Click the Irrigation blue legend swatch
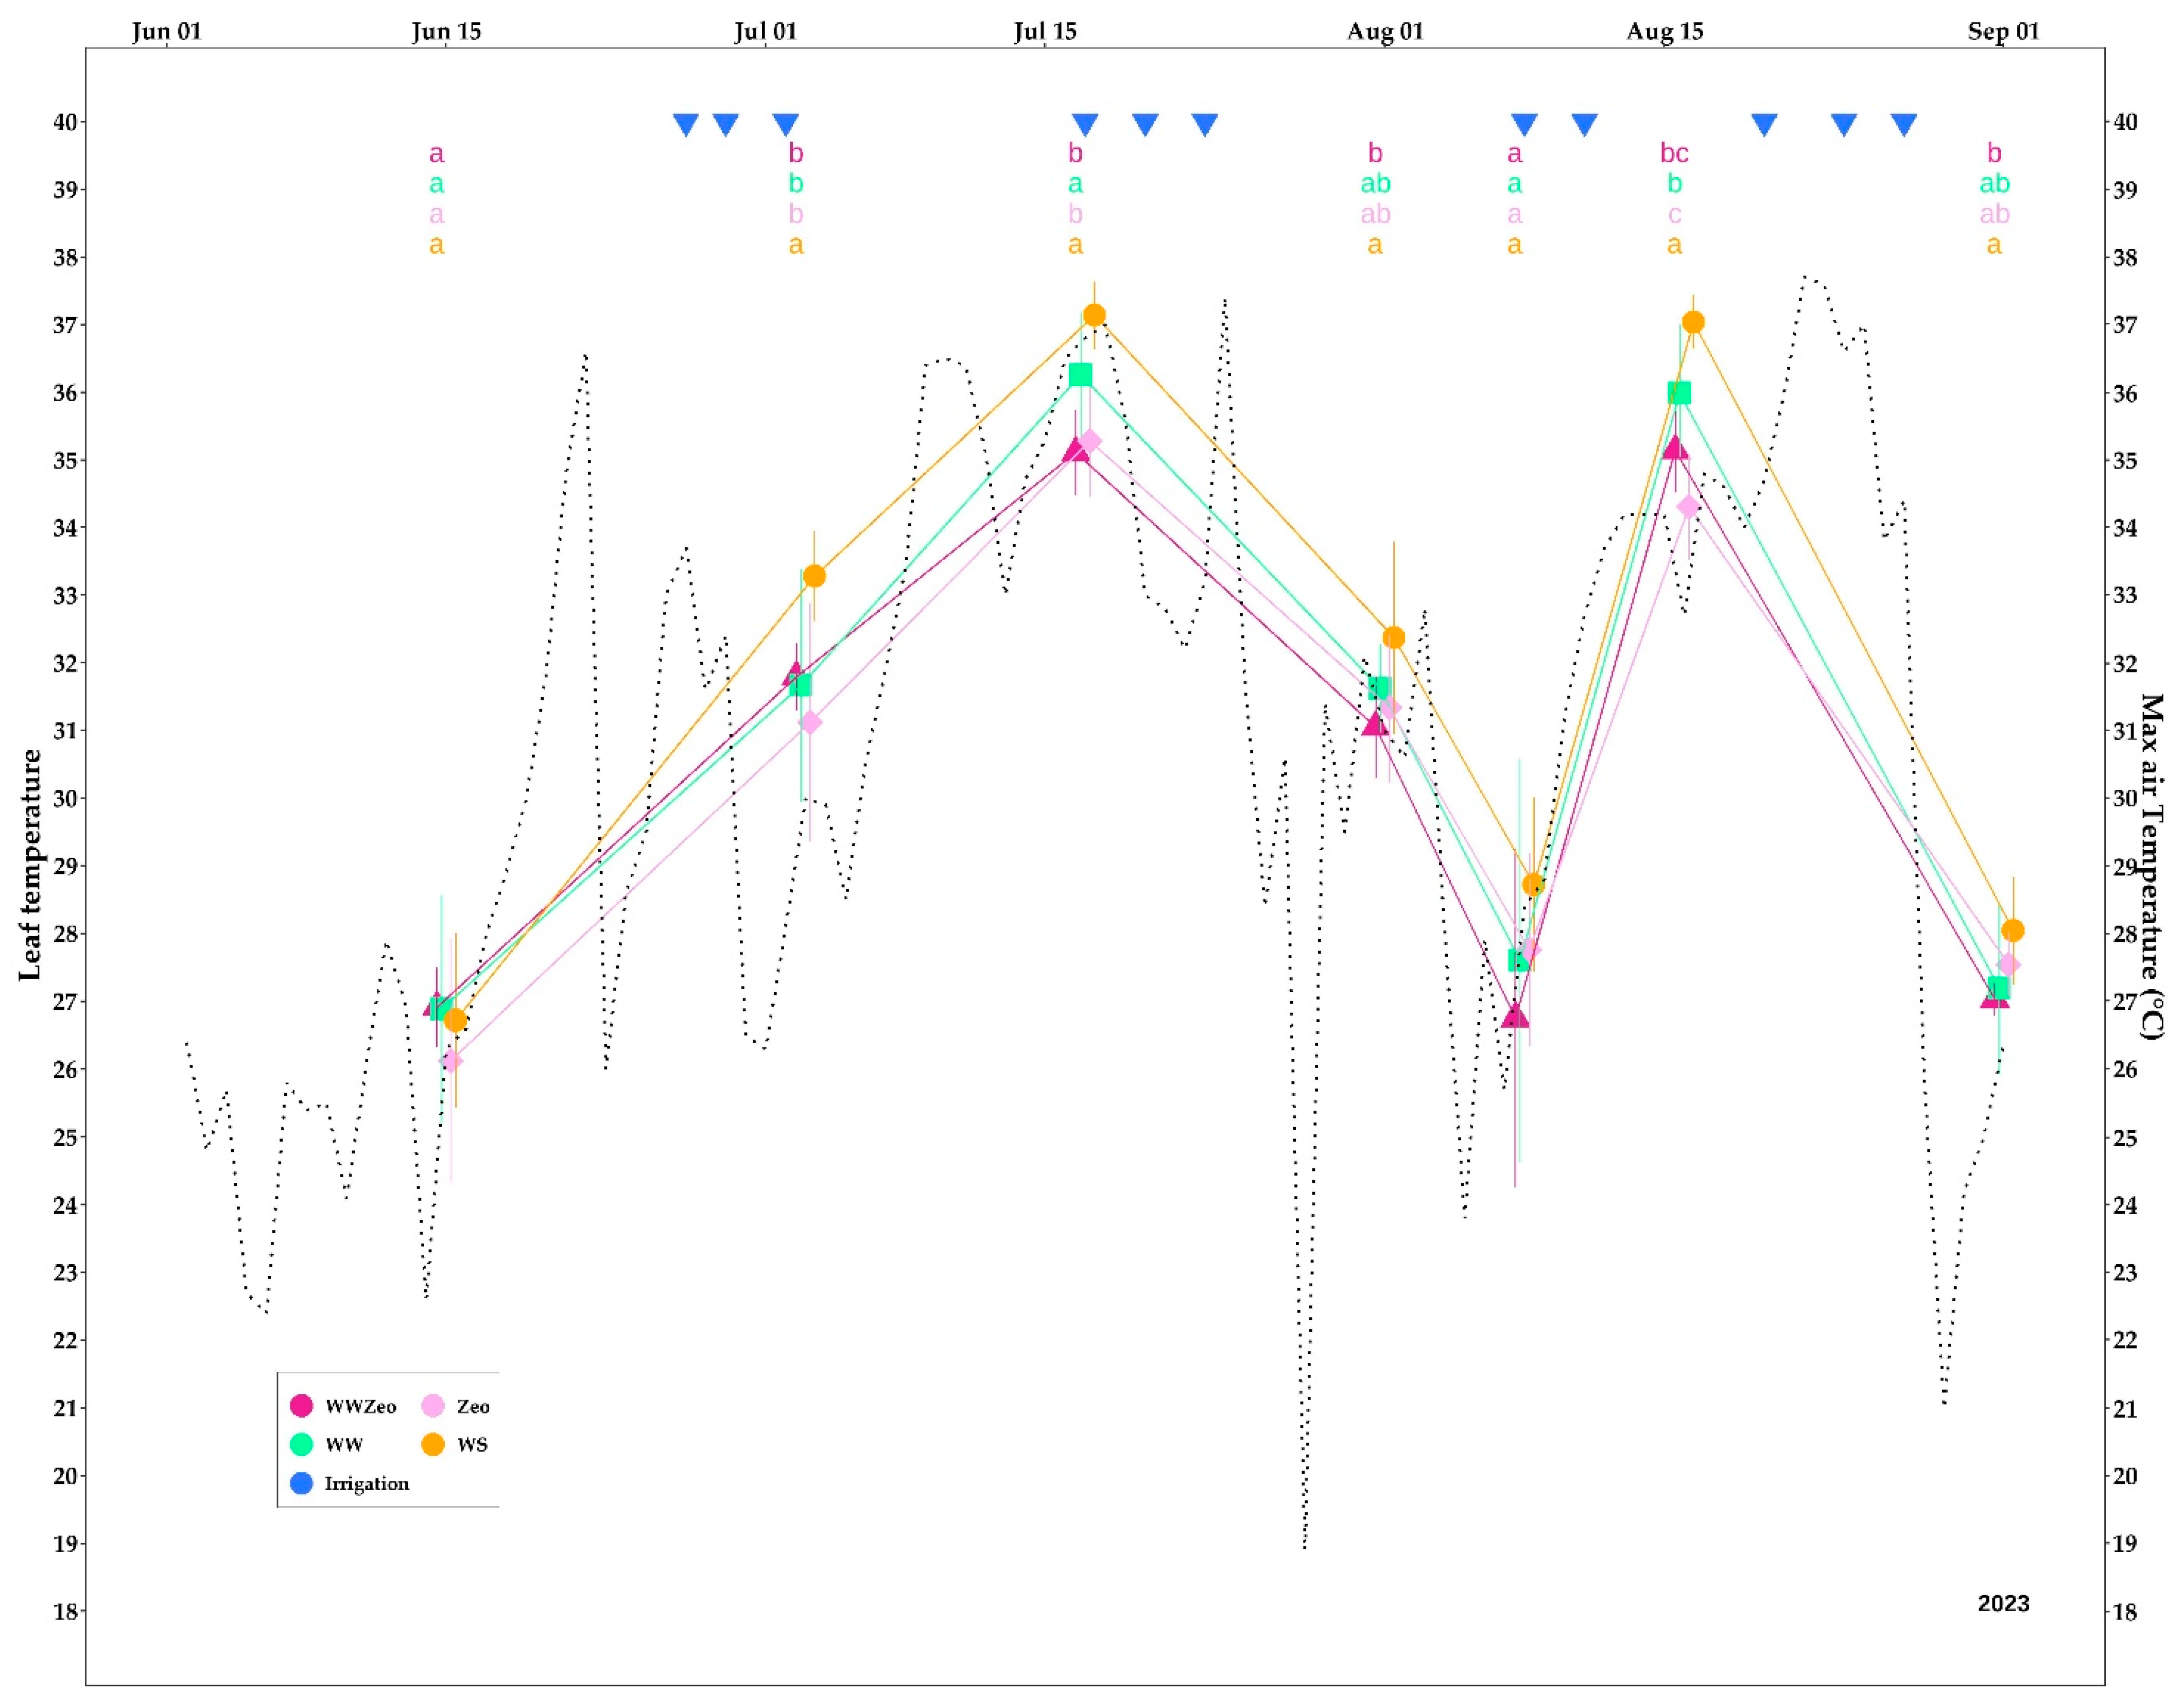2184x1708 pixels. (x=301, y=1483)
